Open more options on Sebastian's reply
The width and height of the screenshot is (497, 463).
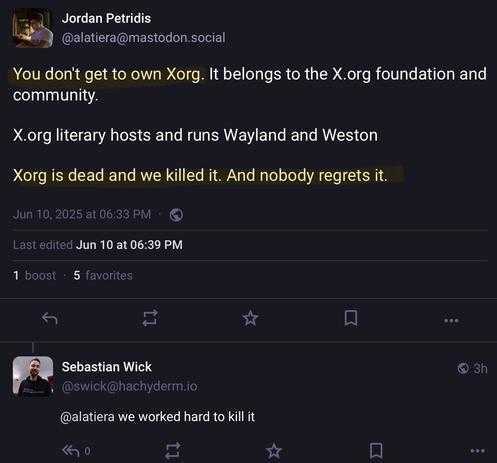click(477, 451)
